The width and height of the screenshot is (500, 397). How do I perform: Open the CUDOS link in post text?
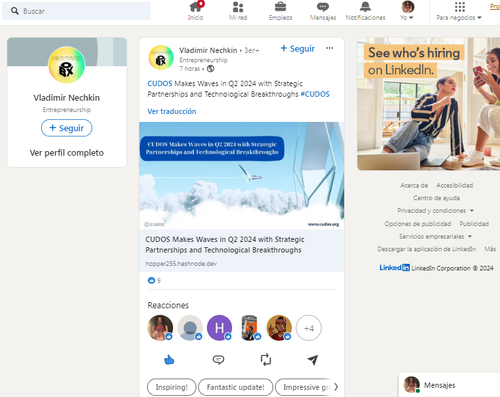click(x=160, y=83)
